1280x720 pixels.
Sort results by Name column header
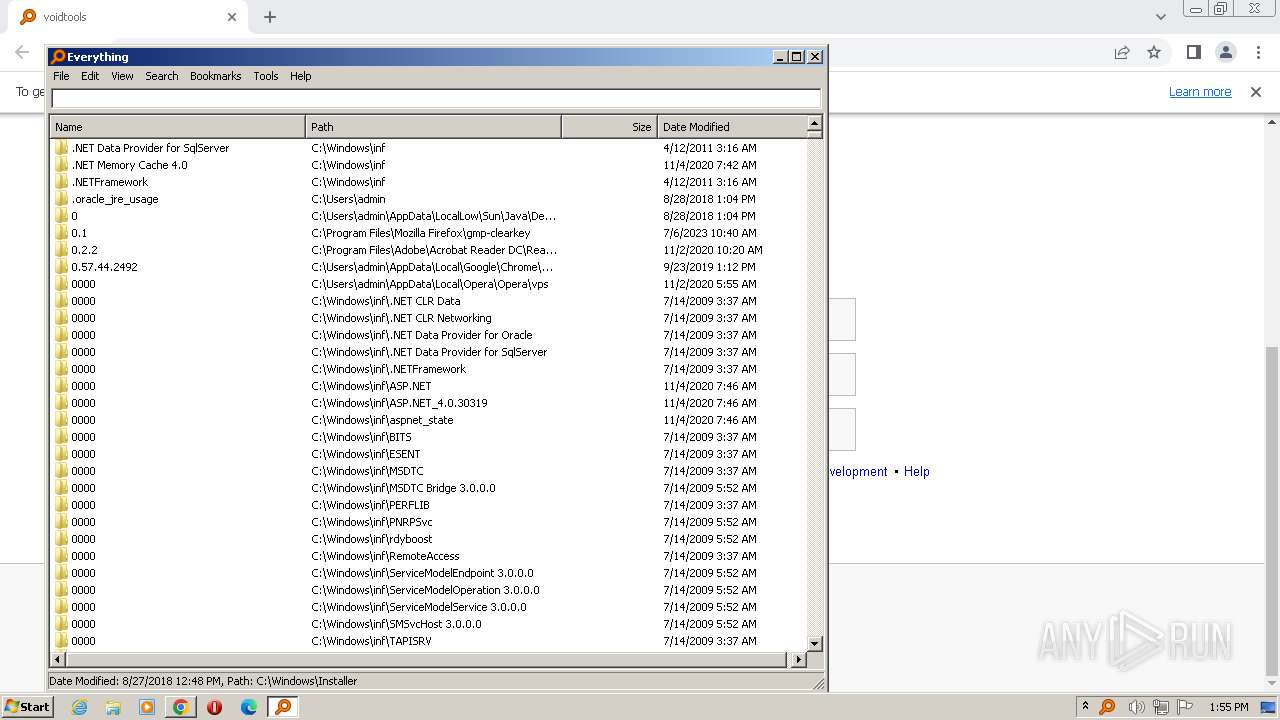(x=177, y=127)
